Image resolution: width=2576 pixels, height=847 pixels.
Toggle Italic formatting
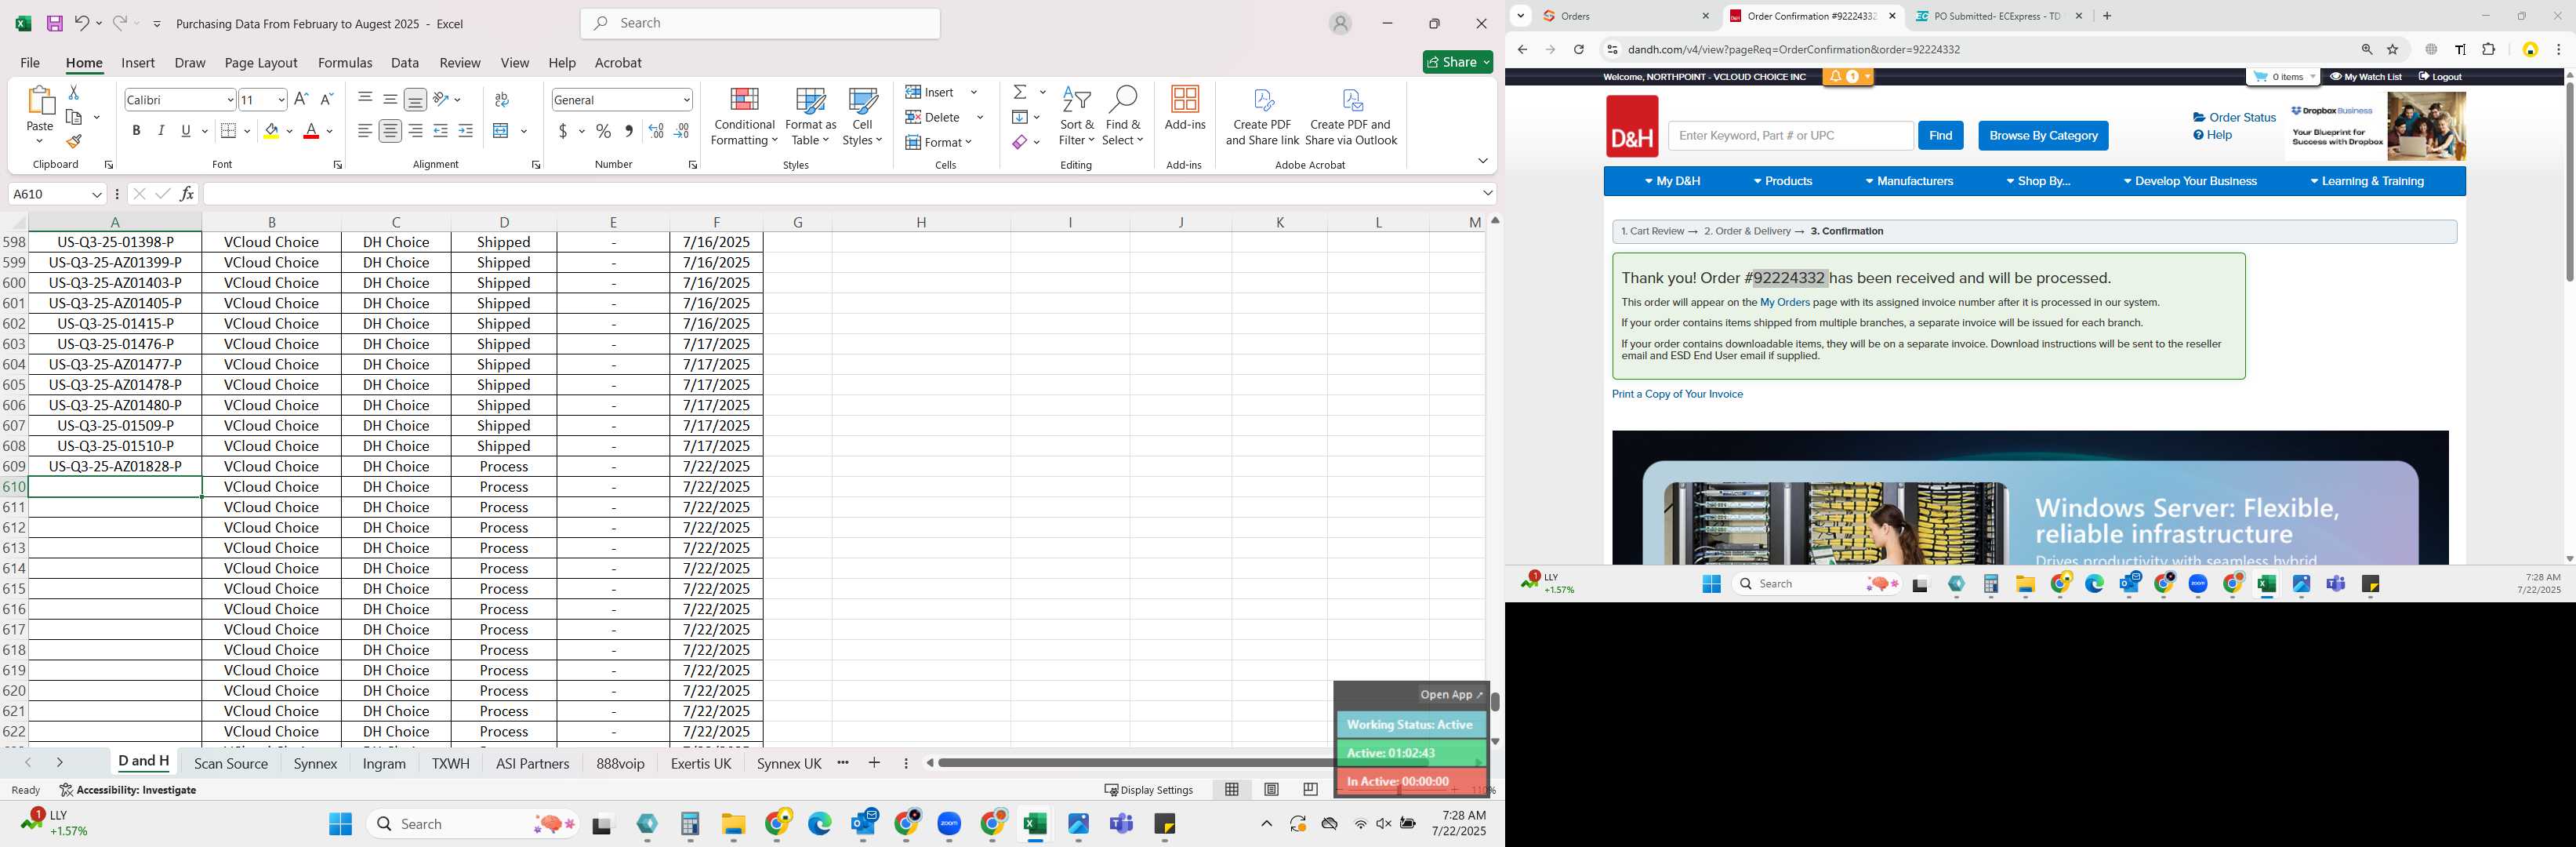pos(161,131)
